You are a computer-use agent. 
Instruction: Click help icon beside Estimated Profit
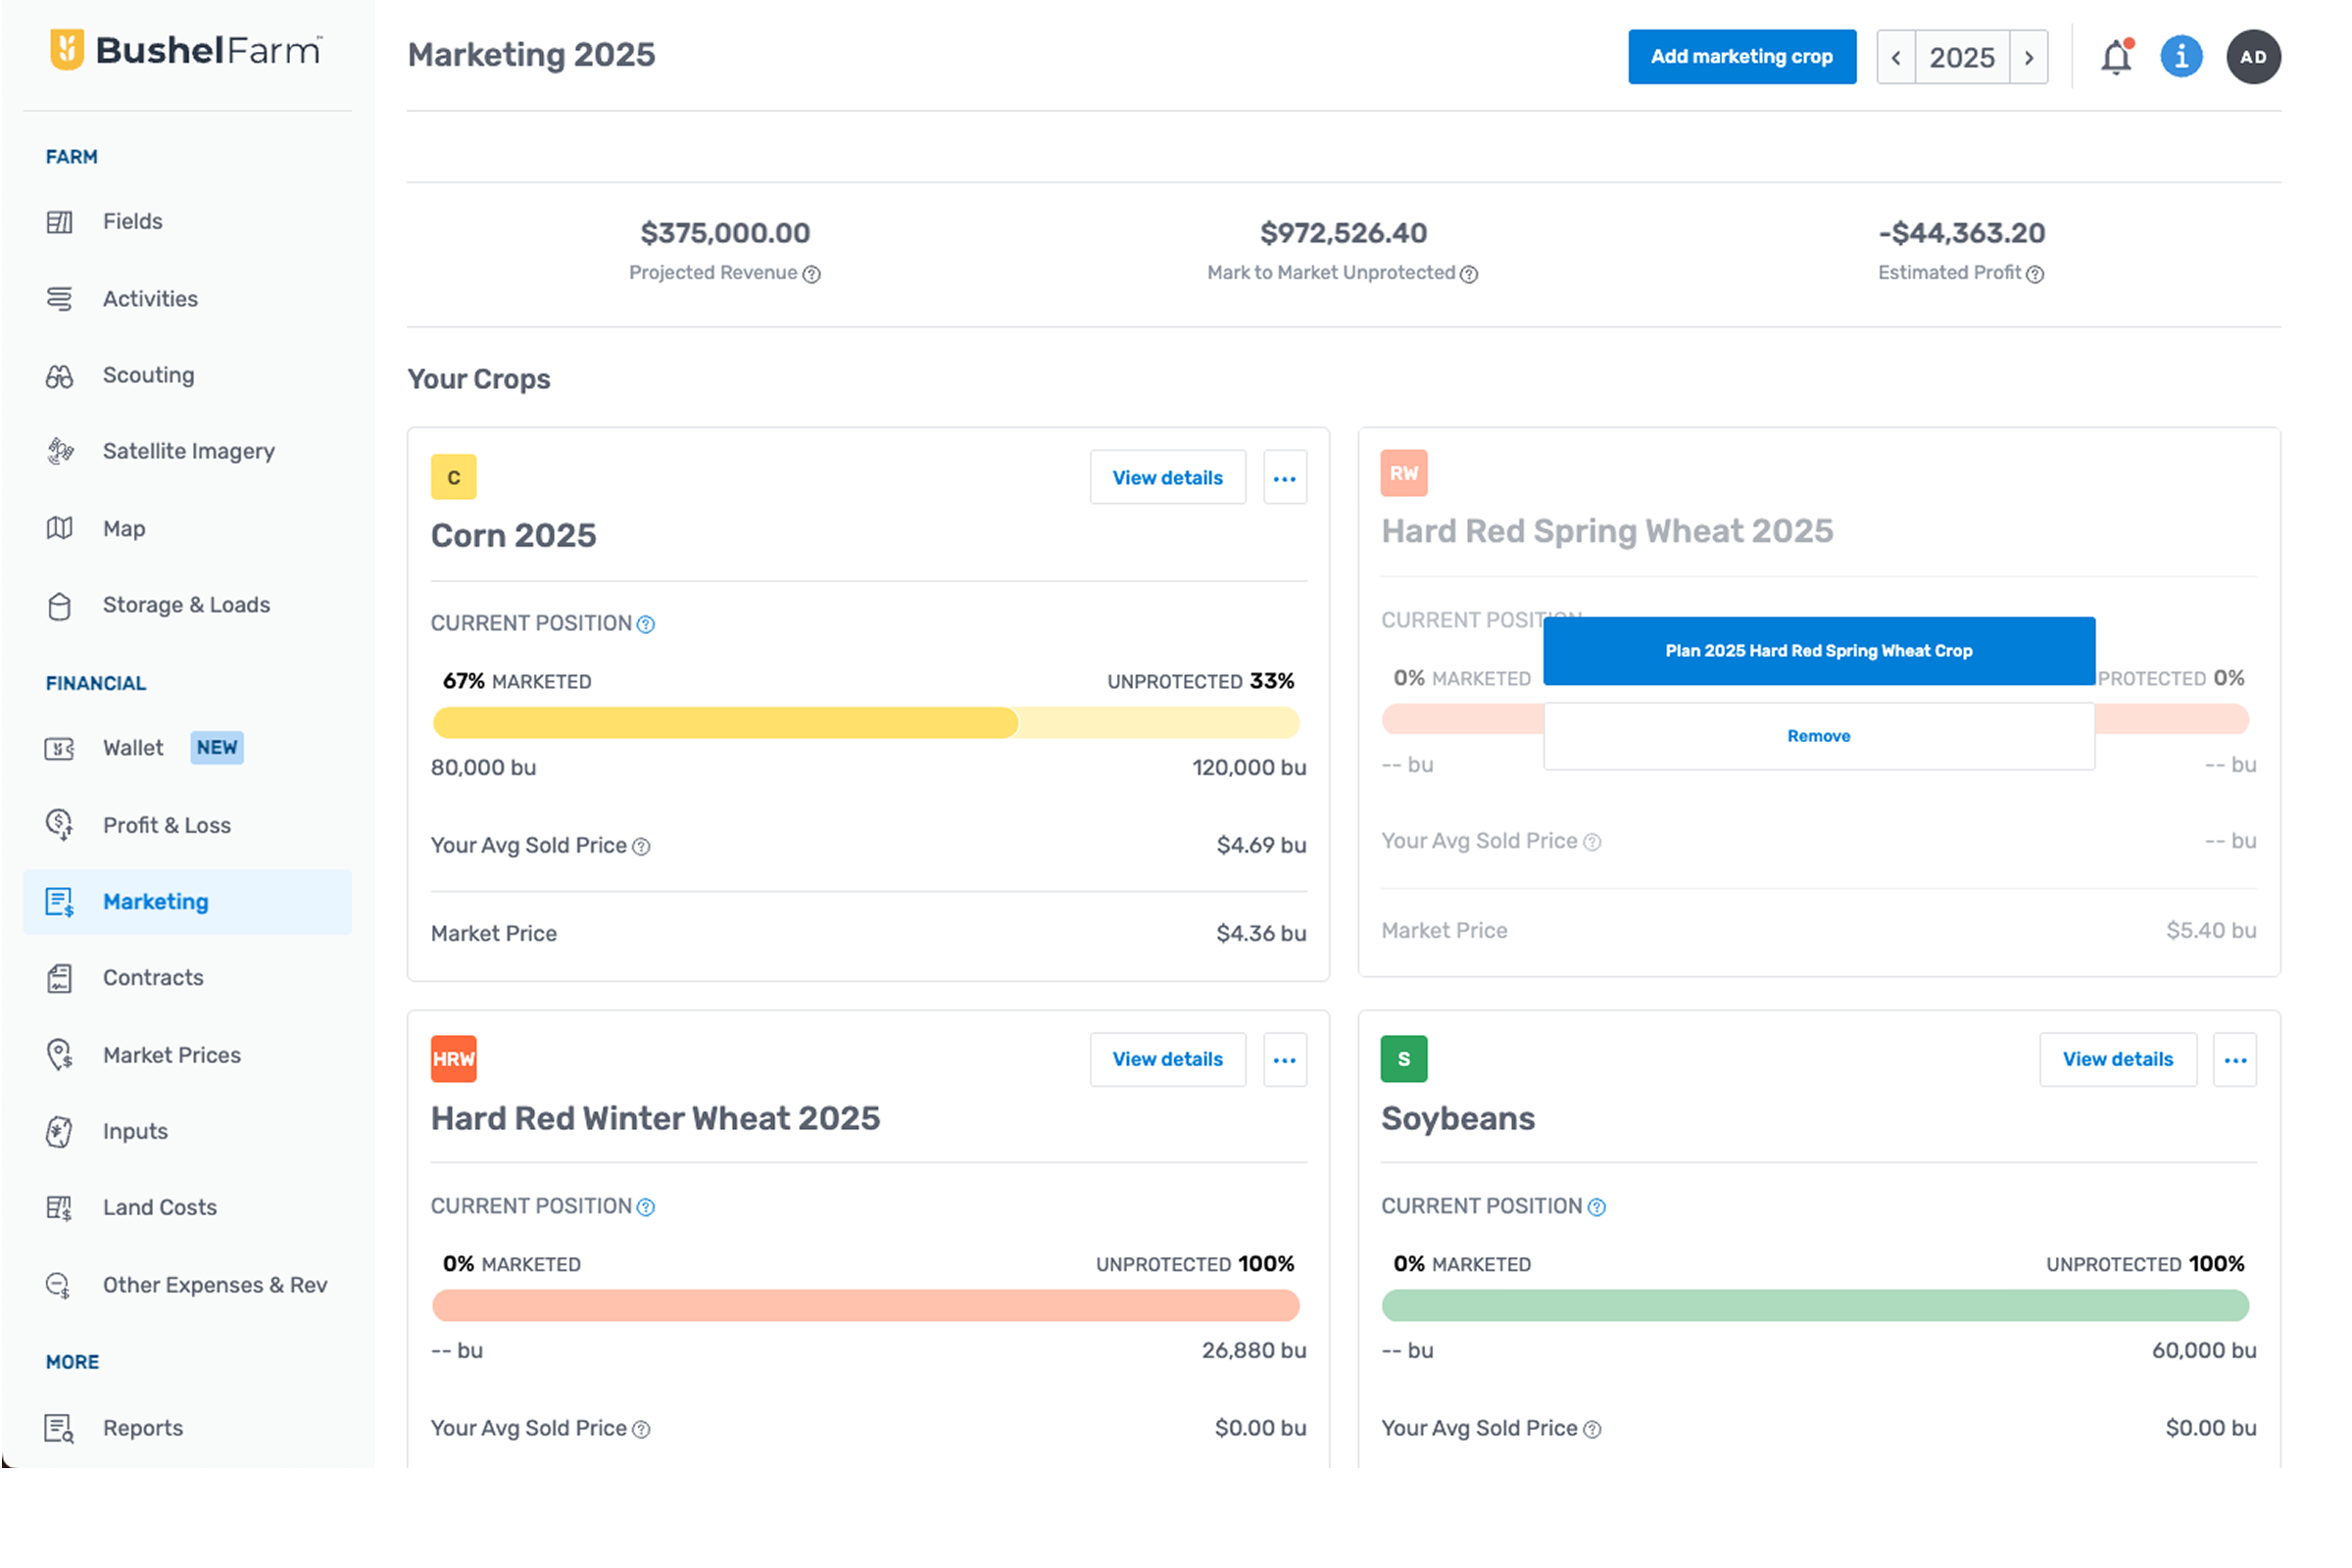(2035, 274)
